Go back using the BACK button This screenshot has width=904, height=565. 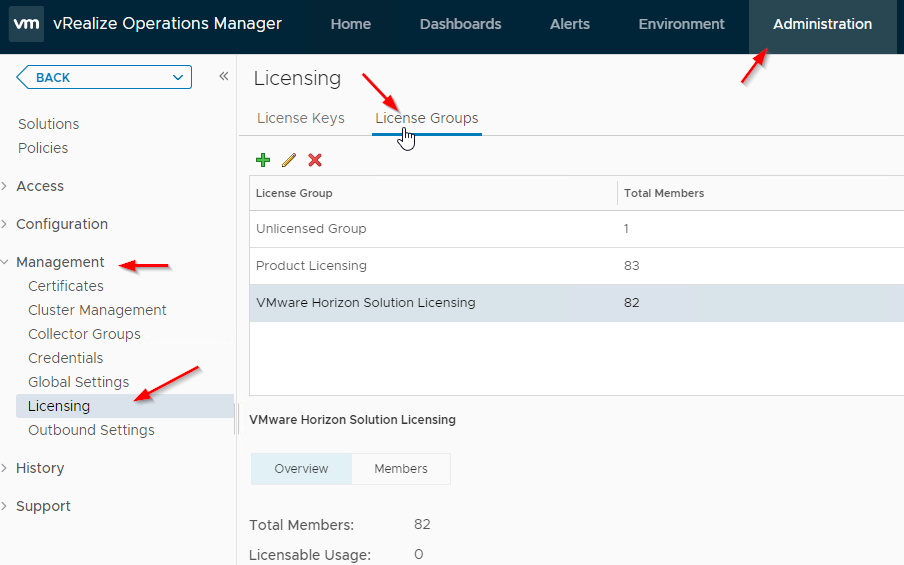(x=53, y=77)
